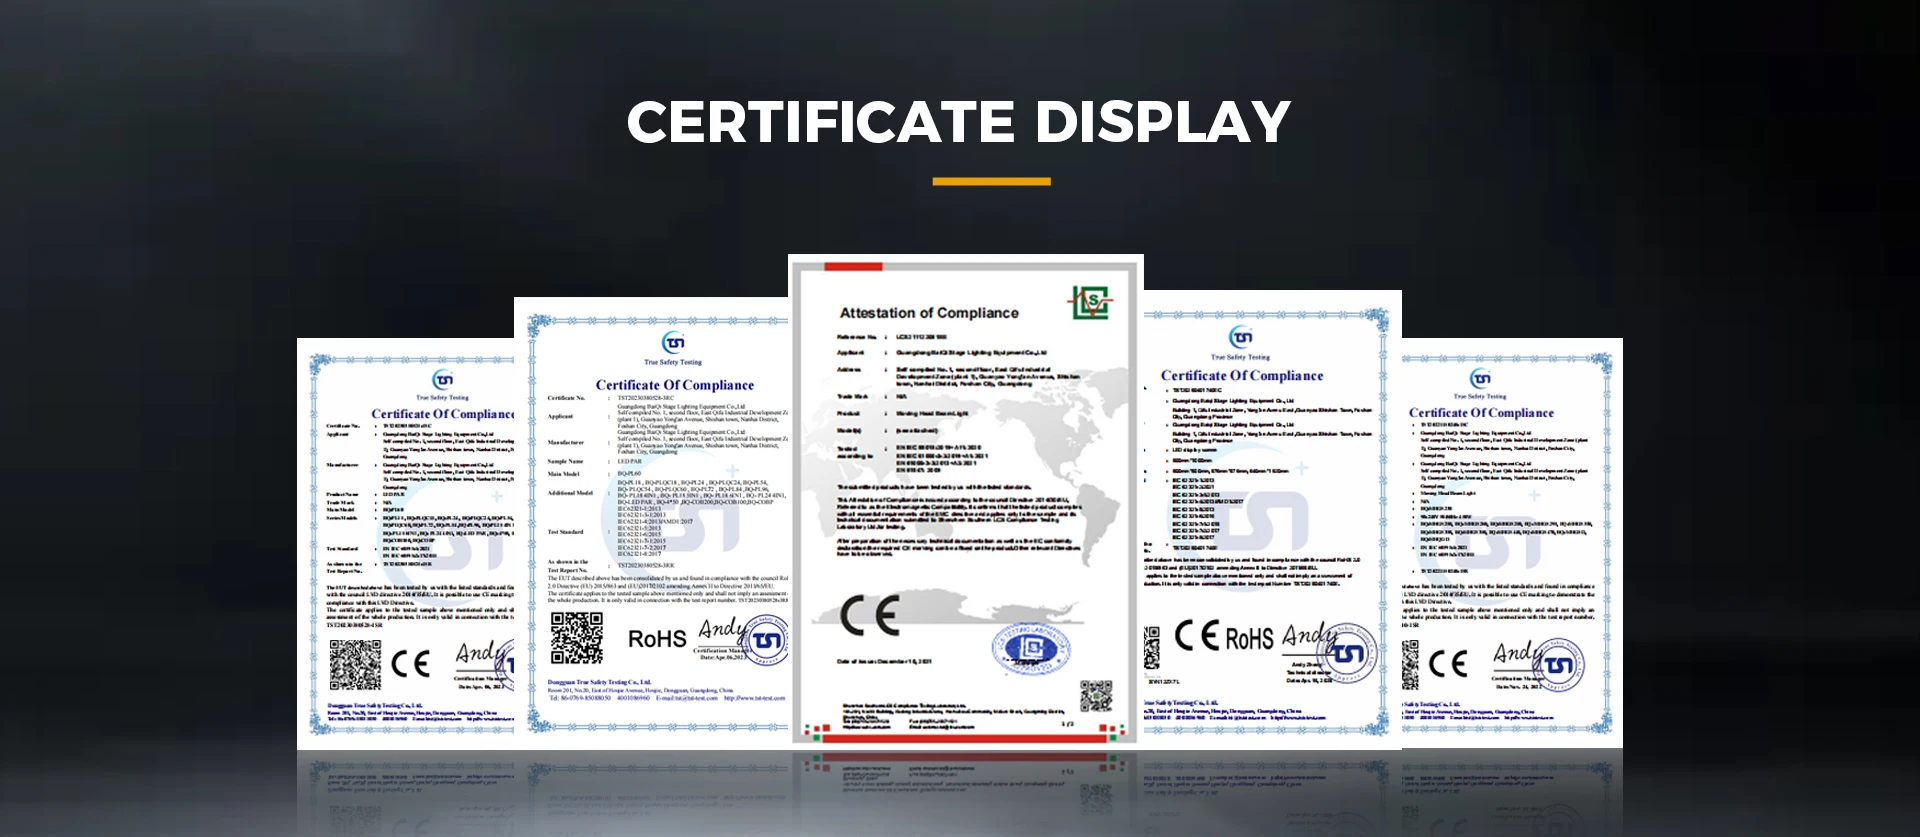1920x837 pixels.
Task: Click the CE mark on the rightmost certificate
Action: [x=1448, y=663]
